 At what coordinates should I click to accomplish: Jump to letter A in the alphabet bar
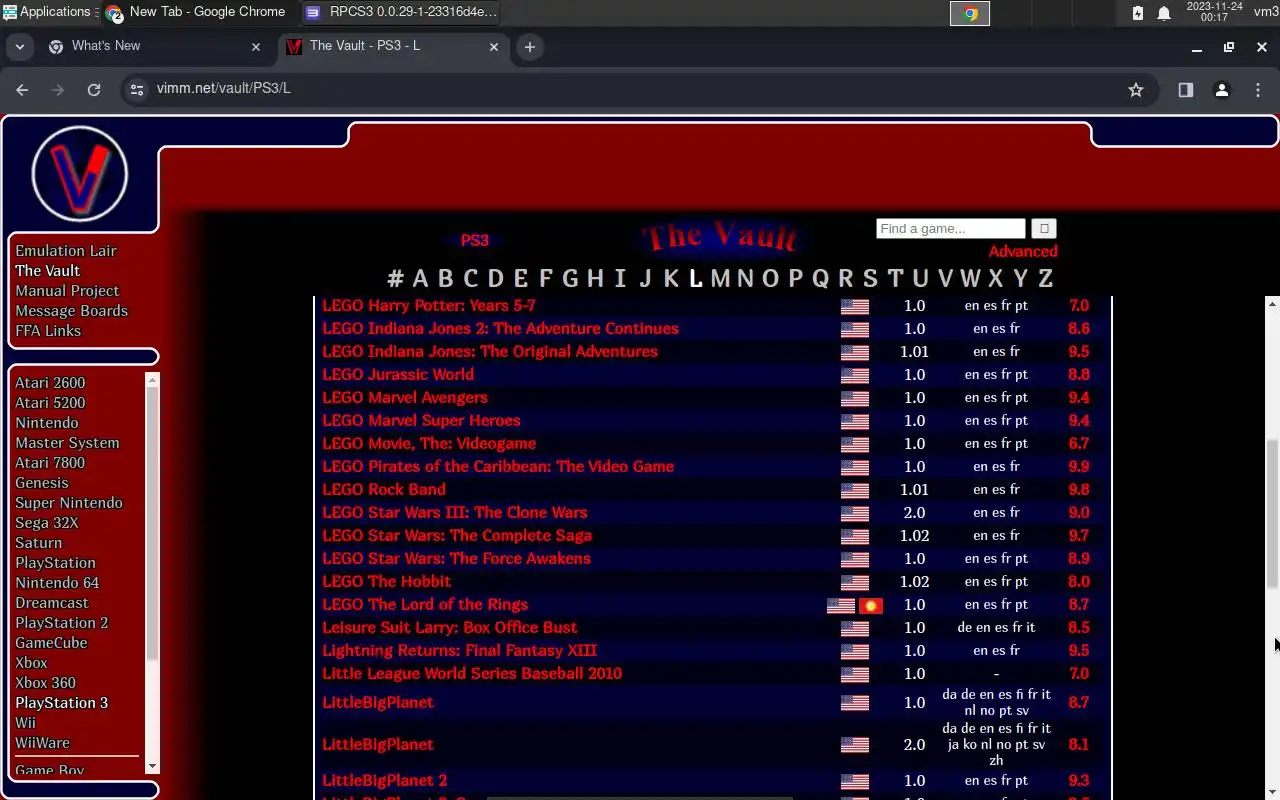[420, 278]
